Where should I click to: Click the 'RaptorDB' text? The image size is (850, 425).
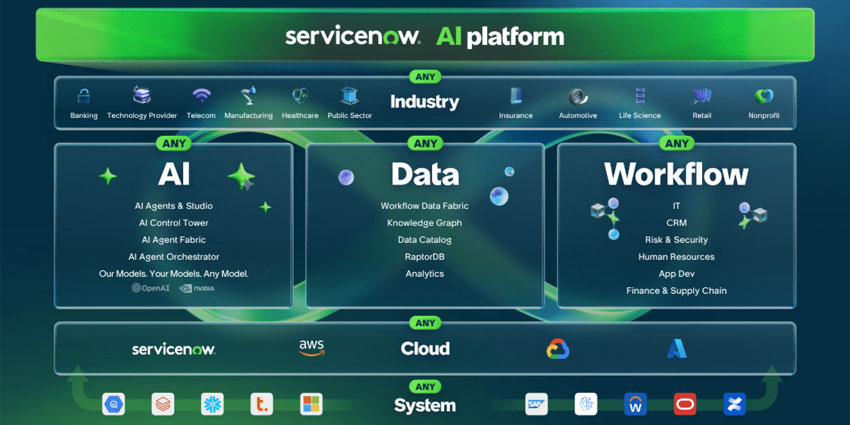pos(424,256)
